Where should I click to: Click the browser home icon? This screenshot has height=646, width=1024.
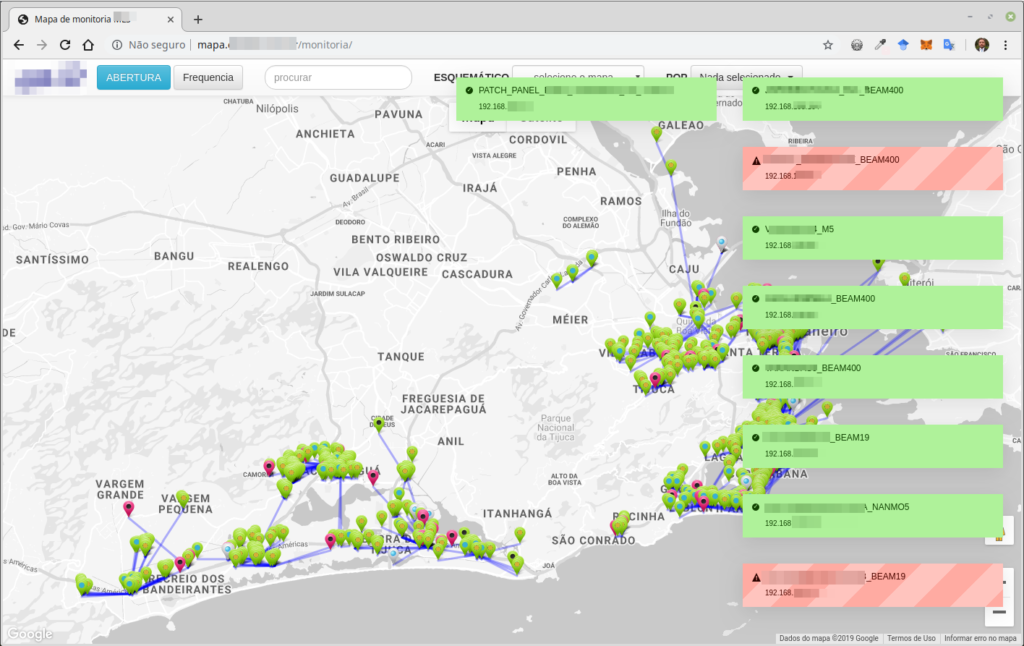pyautogui.click(x=88, y=45)
